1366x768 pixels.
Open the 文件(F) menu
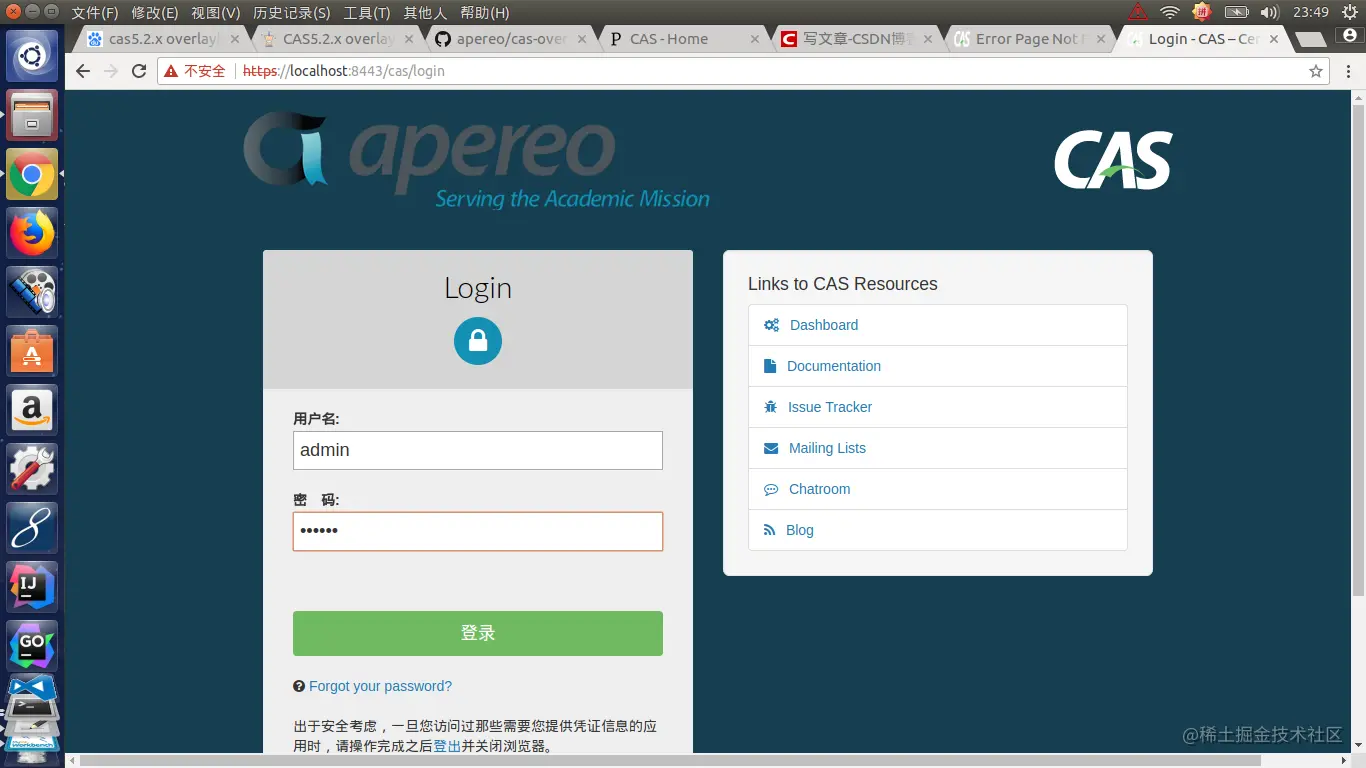point(95,13)
